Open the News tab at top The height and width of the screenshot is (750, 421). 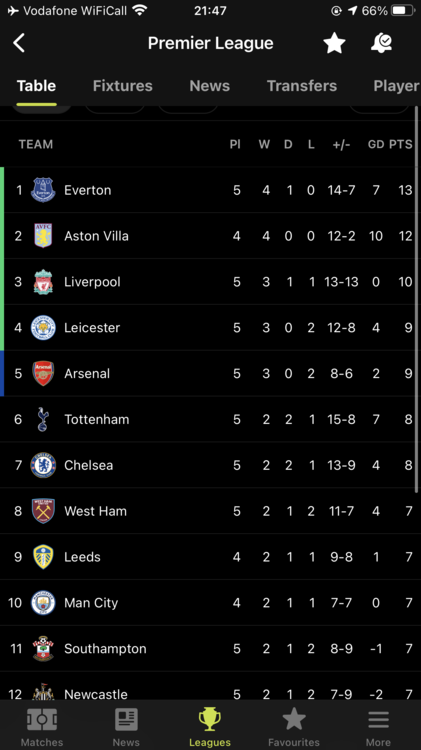pos(210,86)
